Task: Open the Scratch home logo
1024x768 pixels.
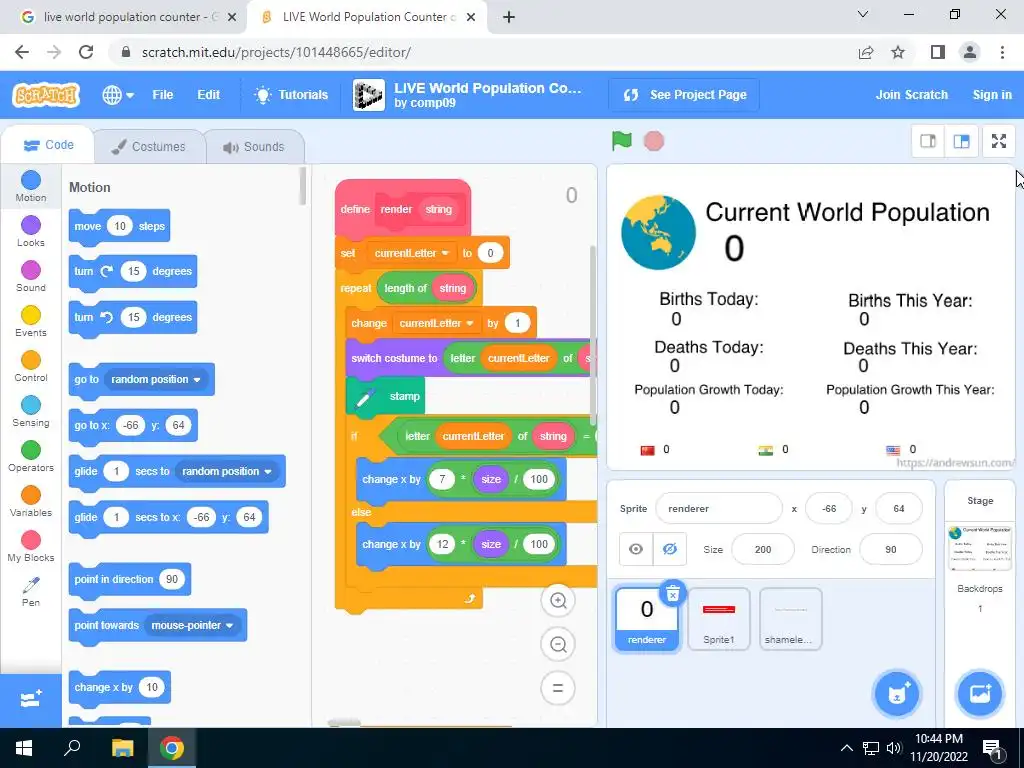Action: coord(46,95)
